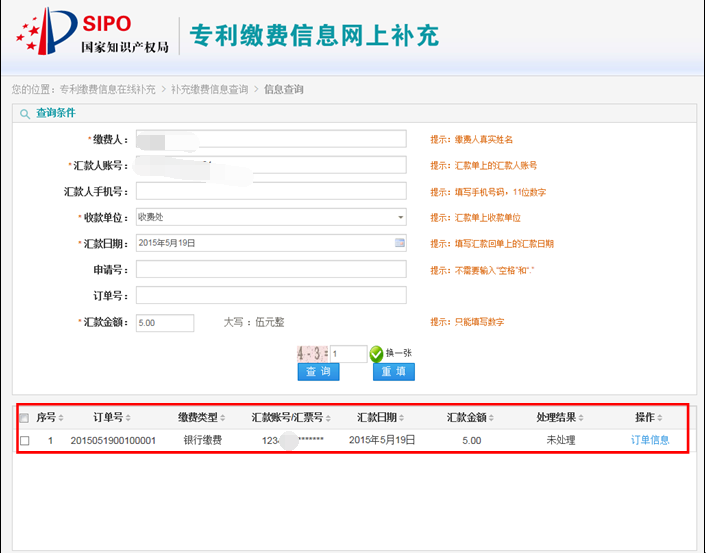Sort table by 汇款金额 column arrows
706x553 pixels.
(491, 418)
